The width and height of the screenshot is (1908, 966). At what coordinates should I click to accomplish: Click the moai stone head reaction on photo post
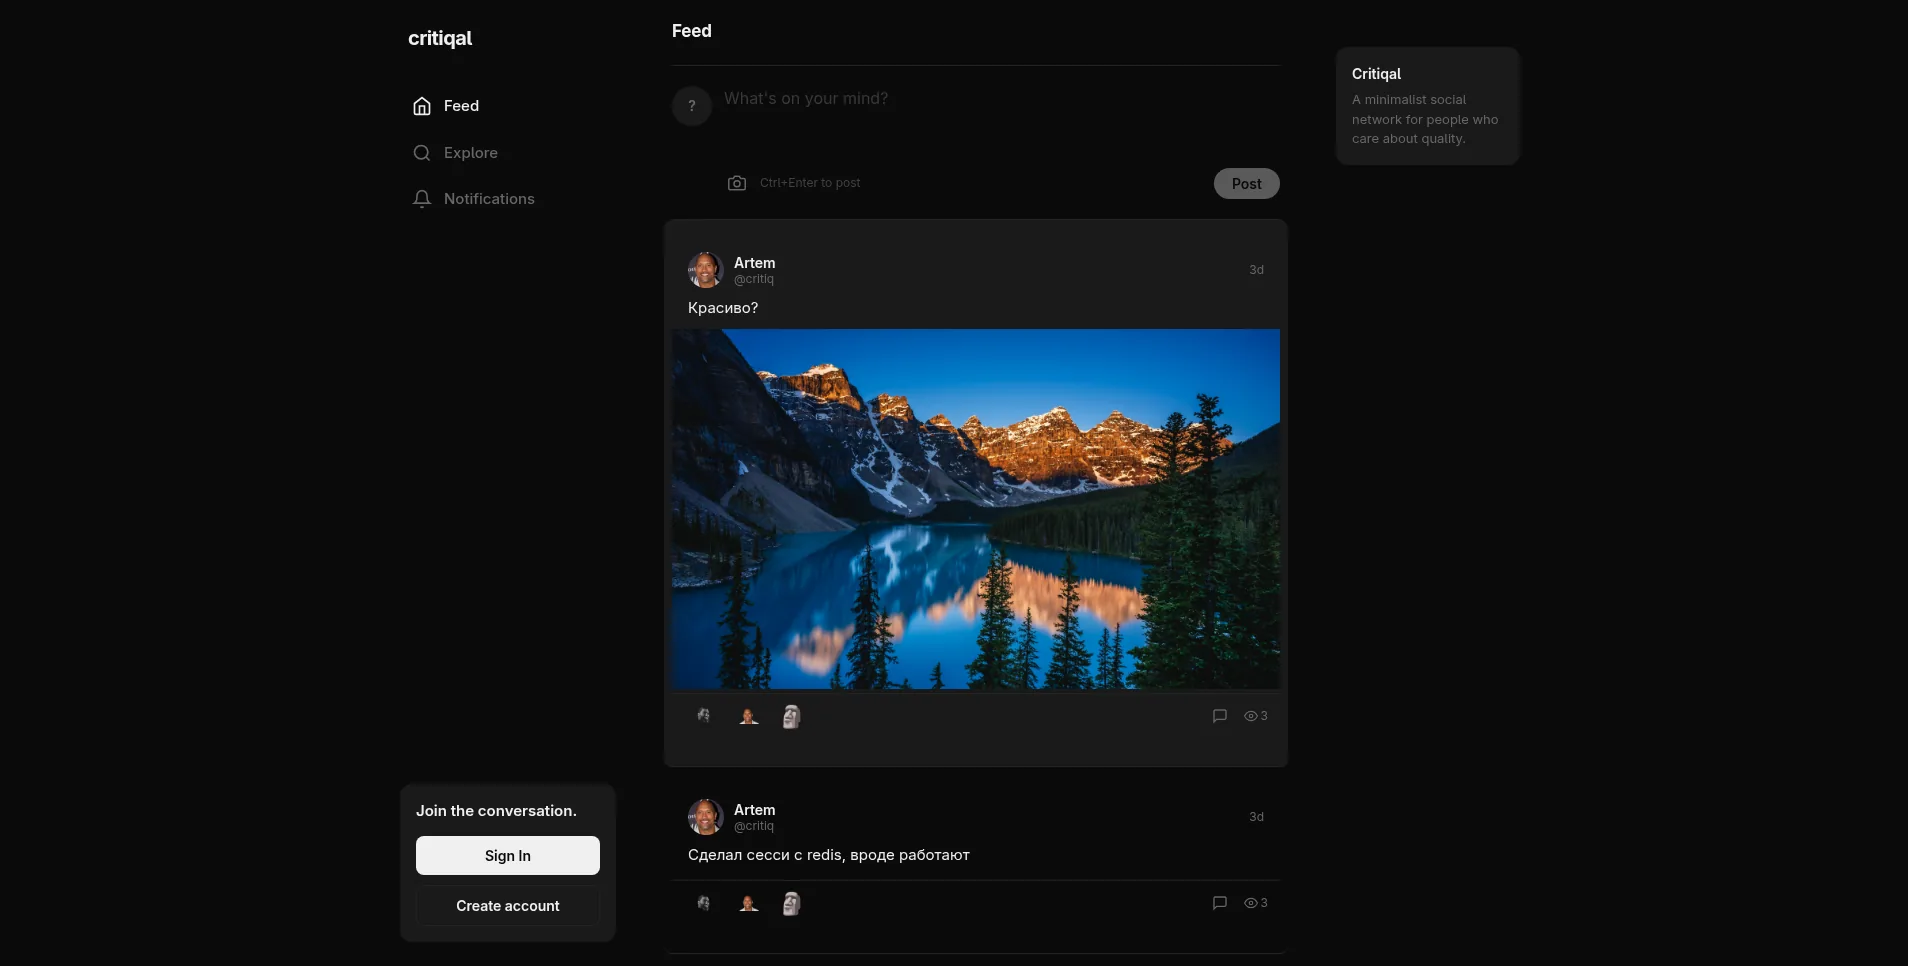point(791,716)
